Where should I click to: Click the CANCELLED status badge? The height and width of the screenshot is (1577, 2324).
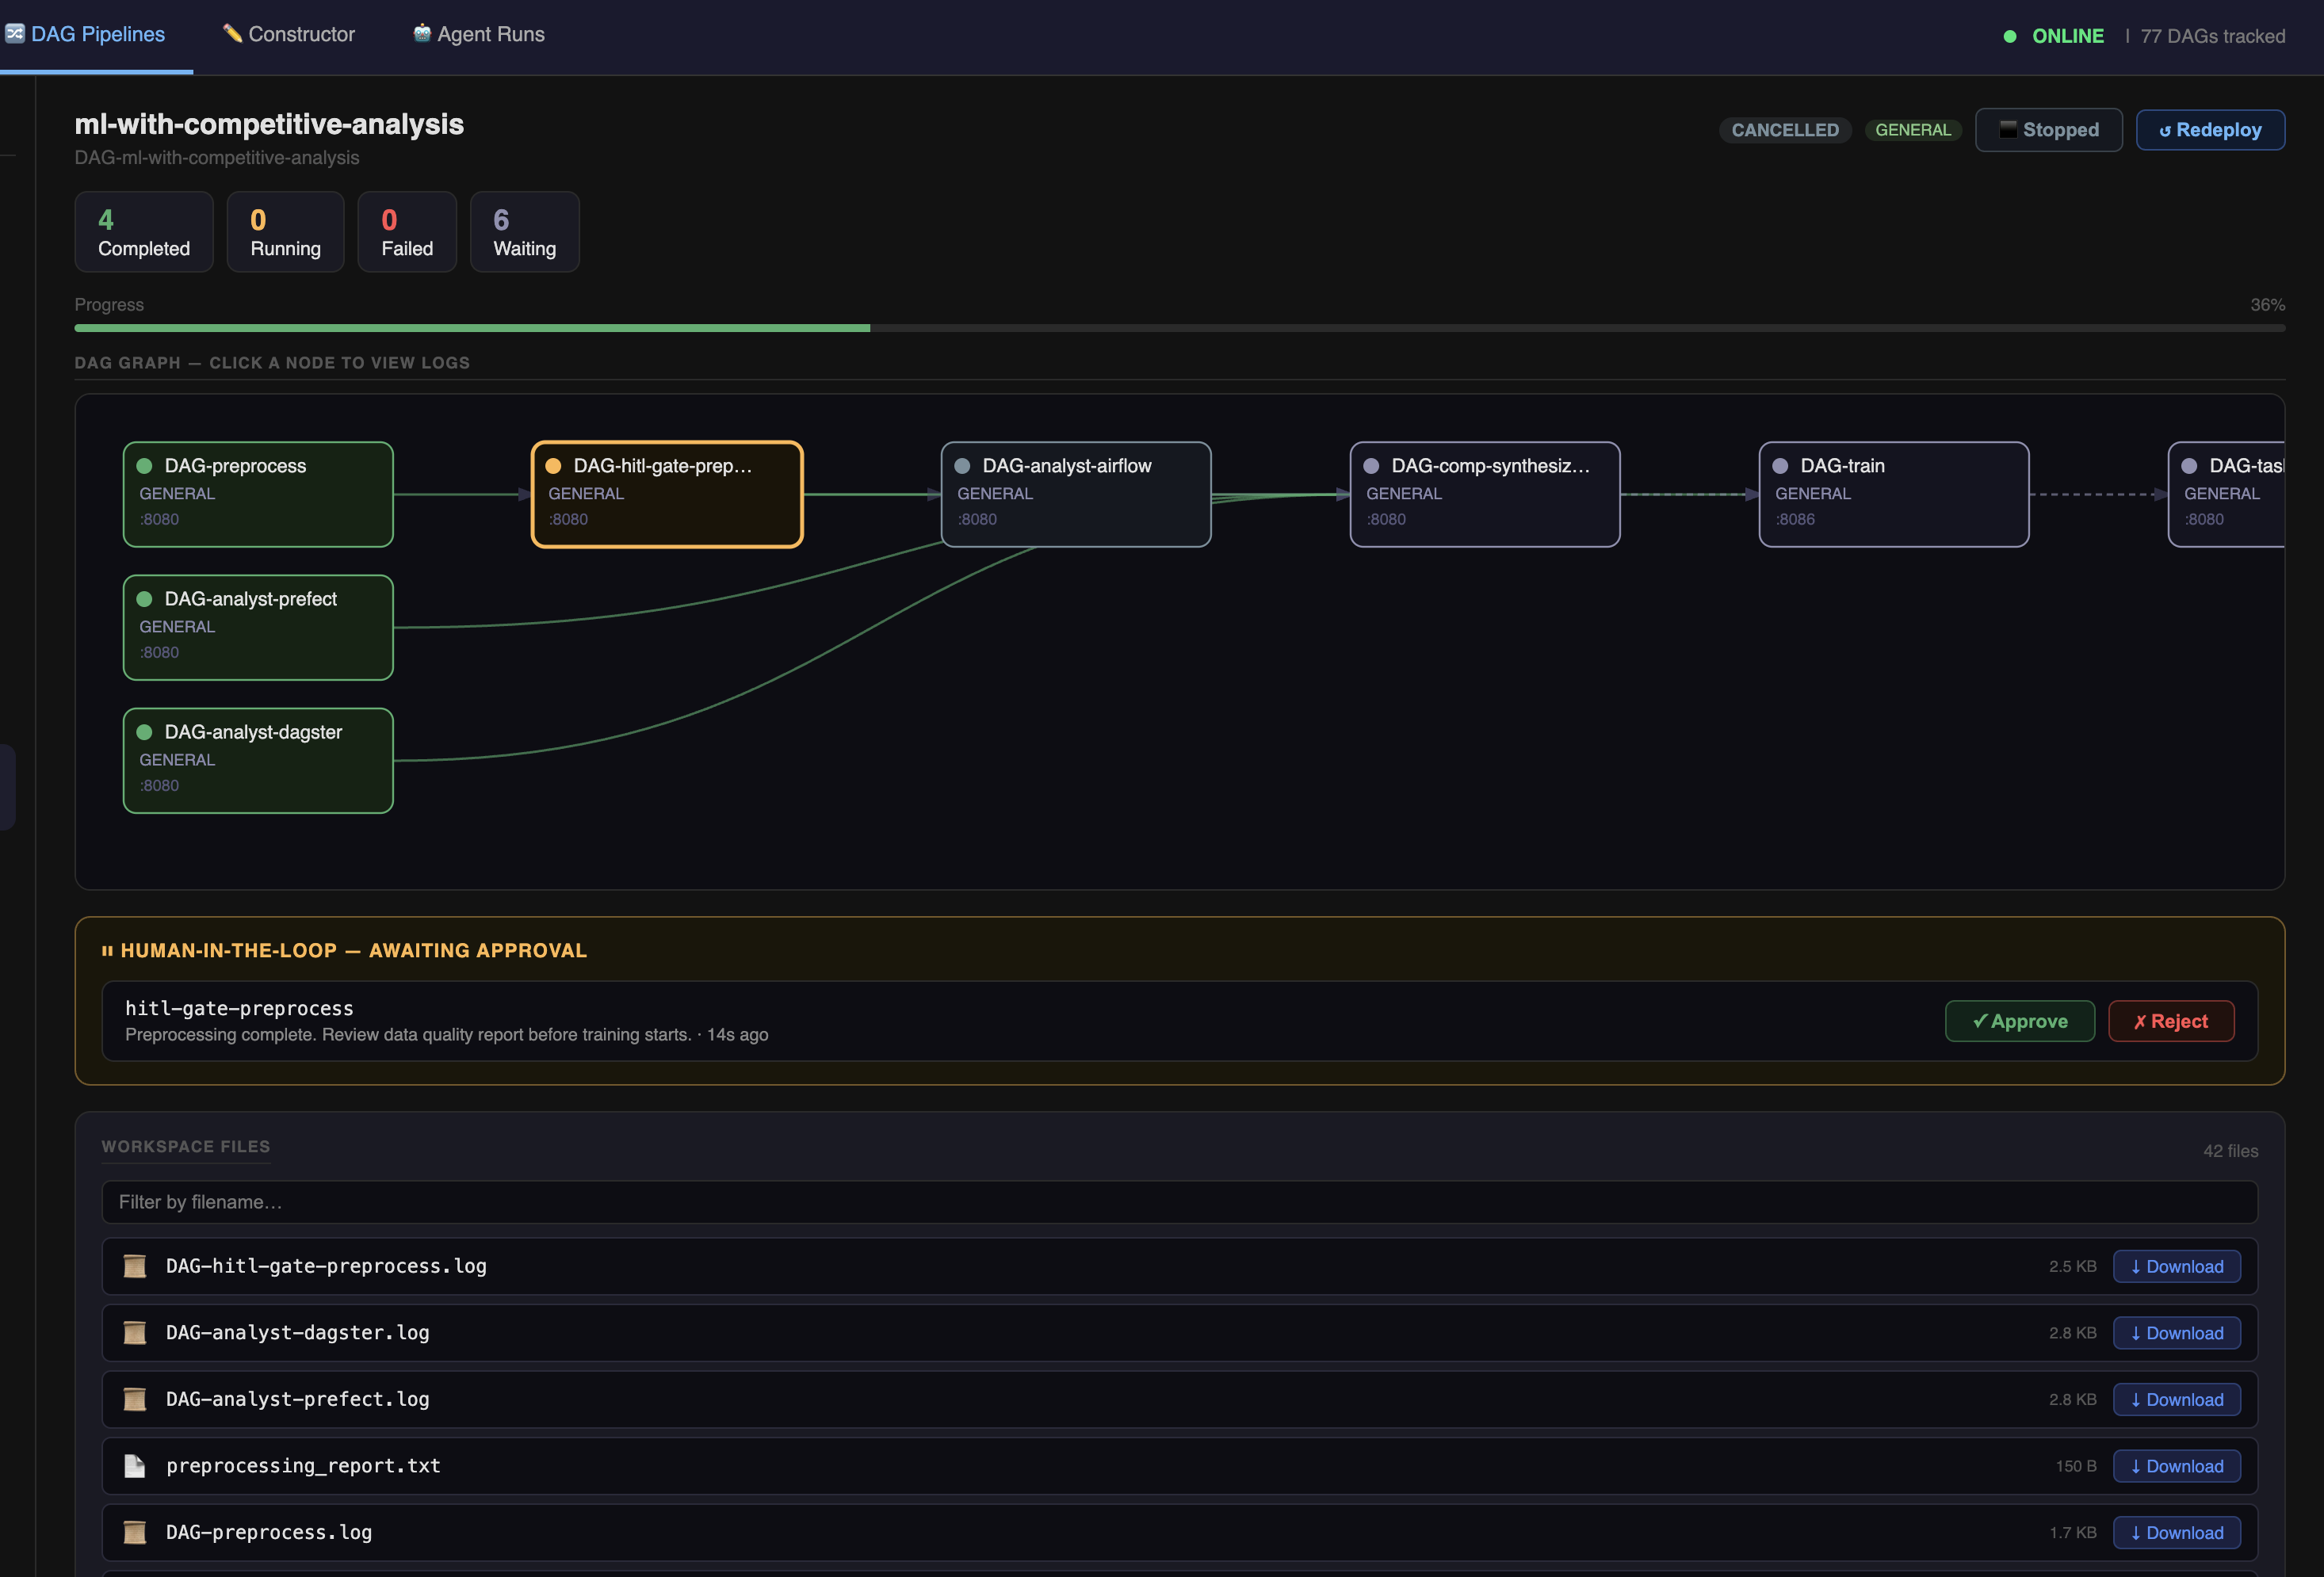[1785, 130]
